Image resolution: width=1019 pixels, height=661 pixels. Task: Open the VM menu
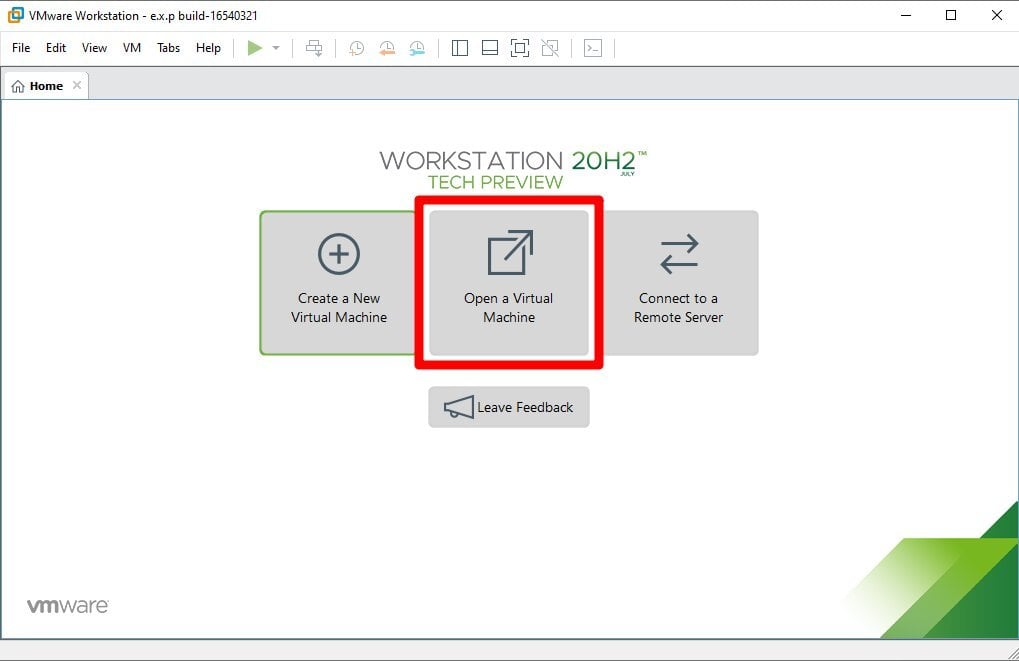click(132, 47)
